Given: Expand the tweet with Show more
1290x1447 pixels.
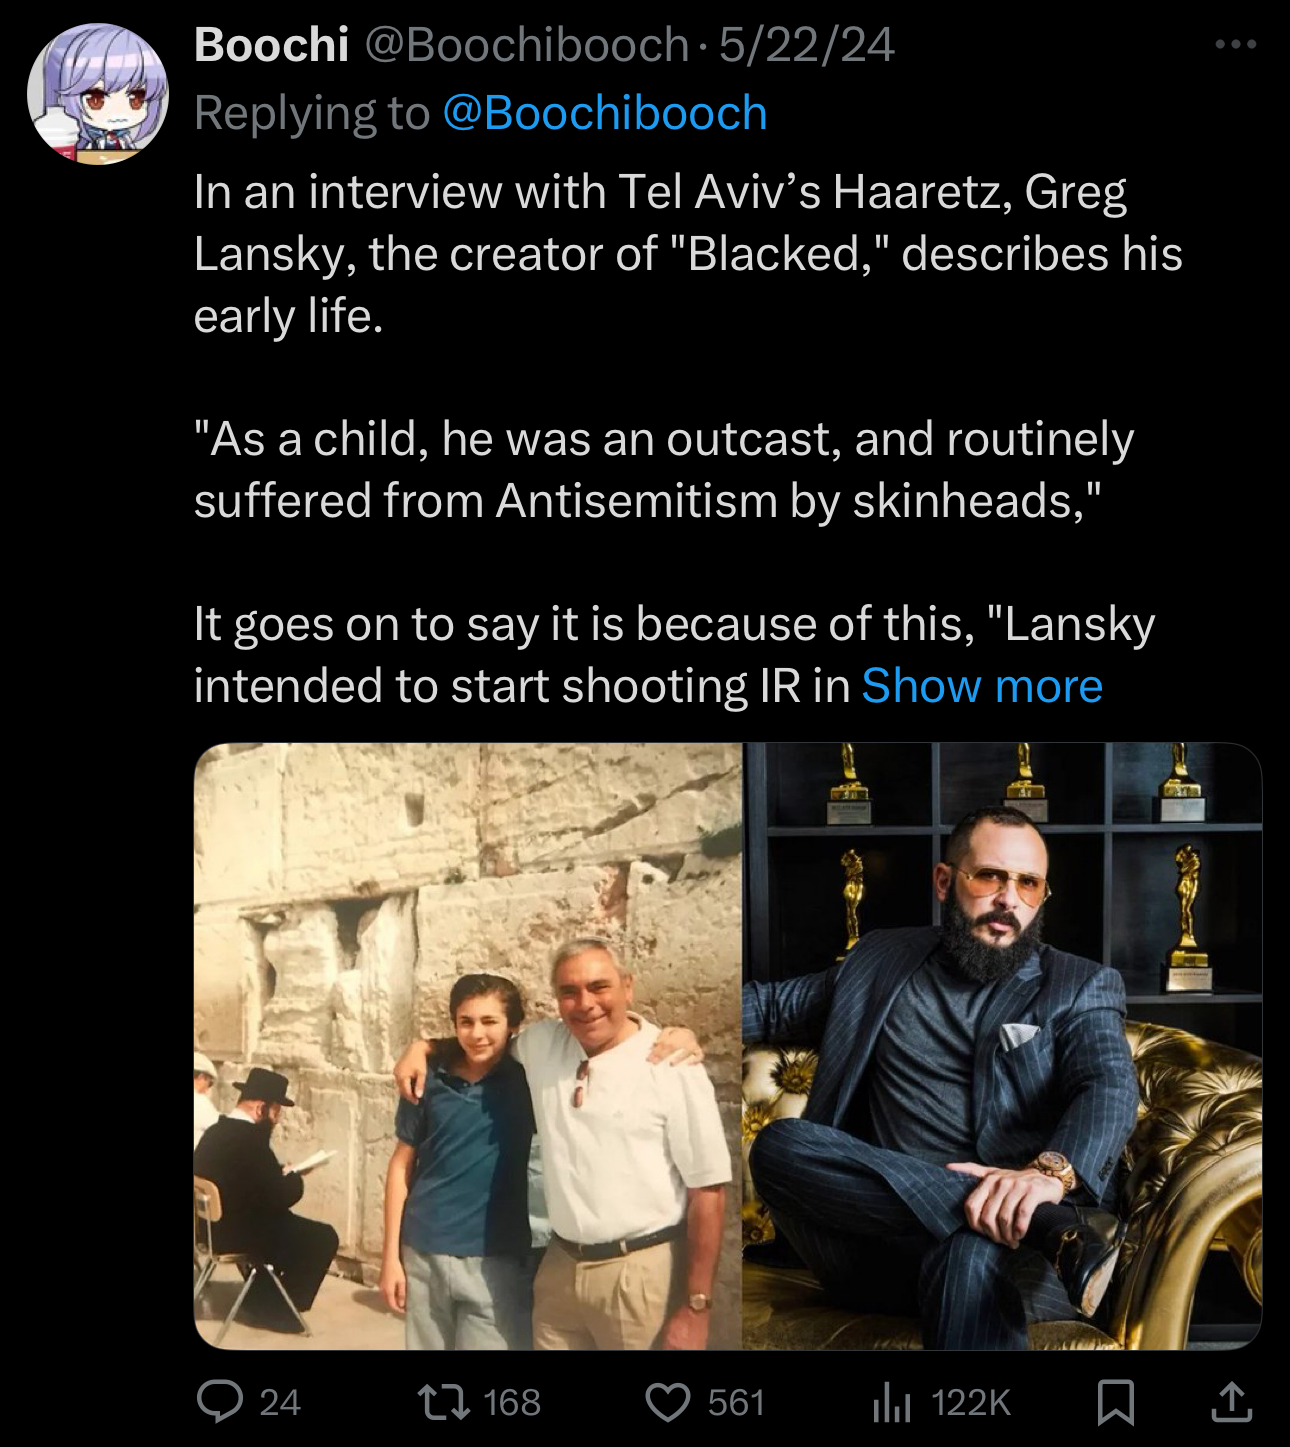Looking at the screenshot, I should 981,686.
